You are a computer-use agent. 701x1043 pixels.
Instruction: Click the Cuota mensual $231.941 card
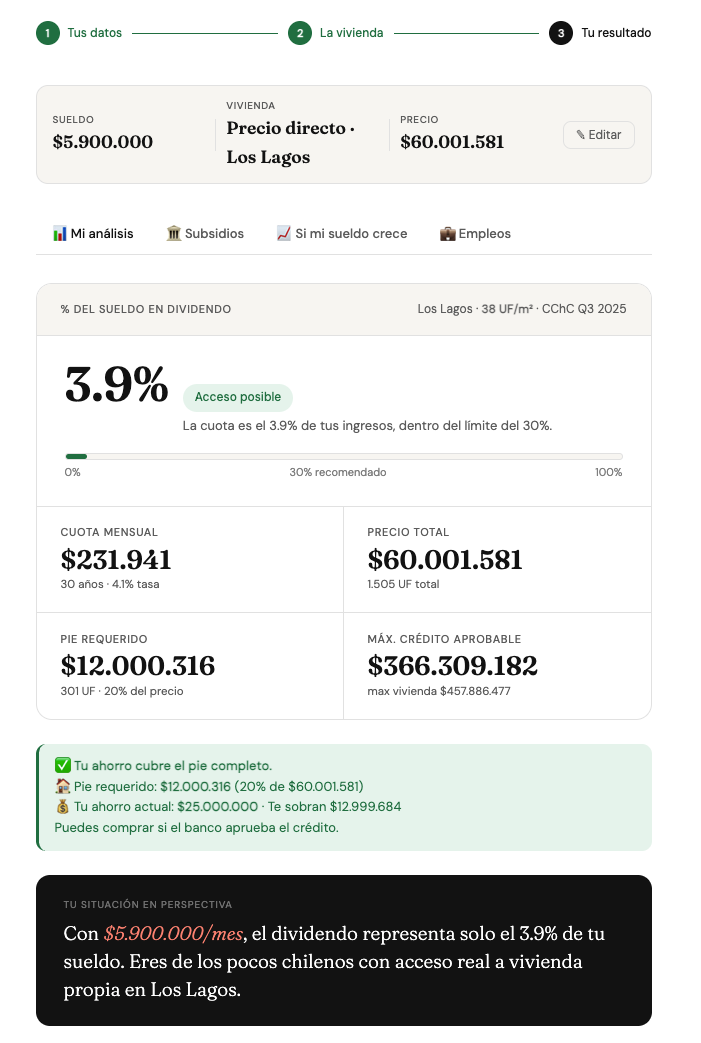pos(190,559)
